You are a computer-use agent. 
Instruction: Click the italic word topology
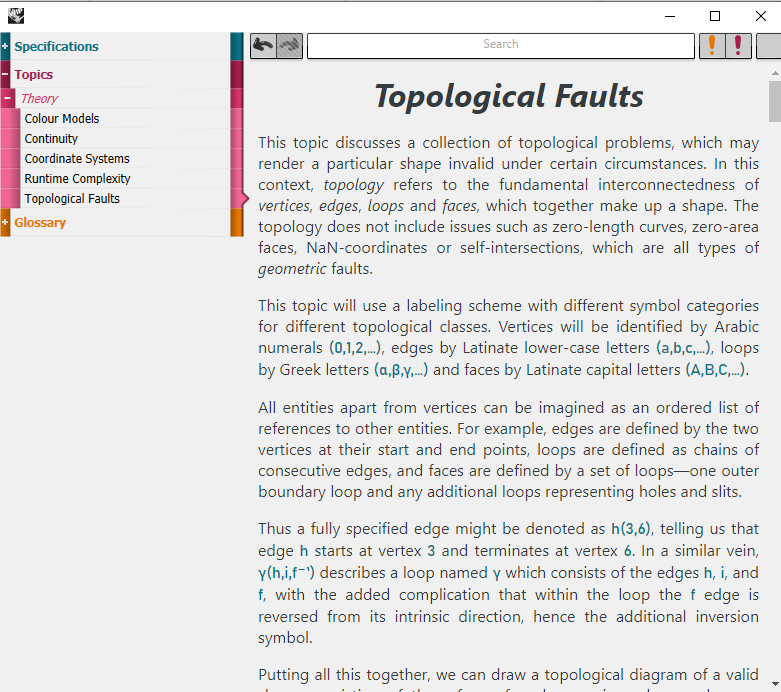(x=353, y=185)
